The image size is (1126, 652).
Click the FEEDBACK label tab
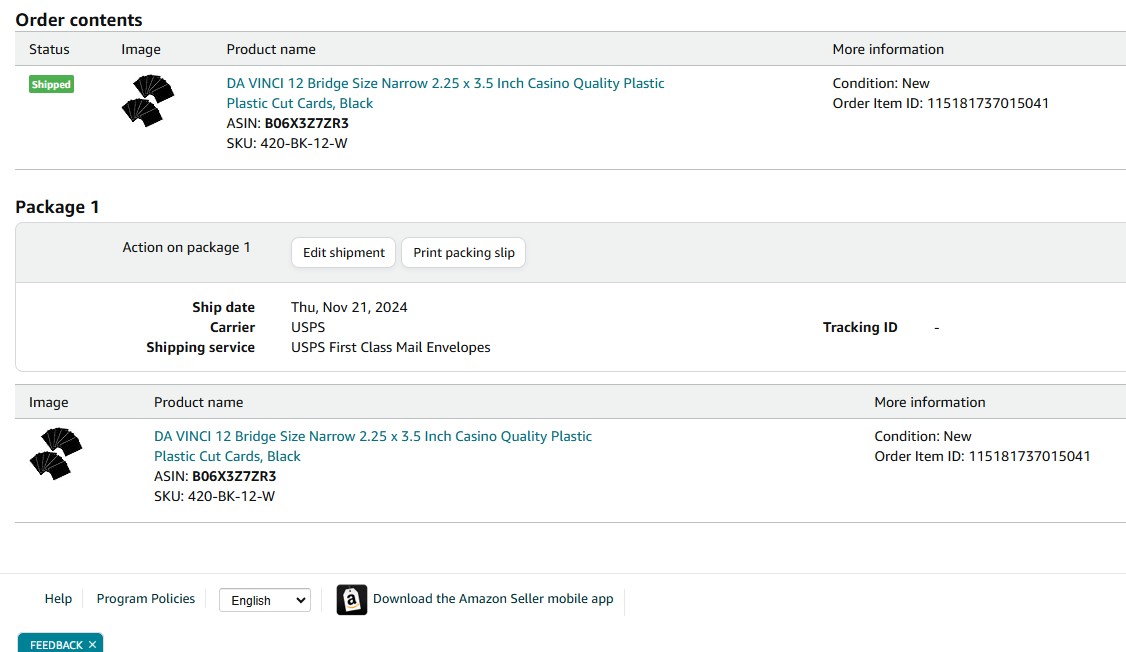(x=56, y=645)
